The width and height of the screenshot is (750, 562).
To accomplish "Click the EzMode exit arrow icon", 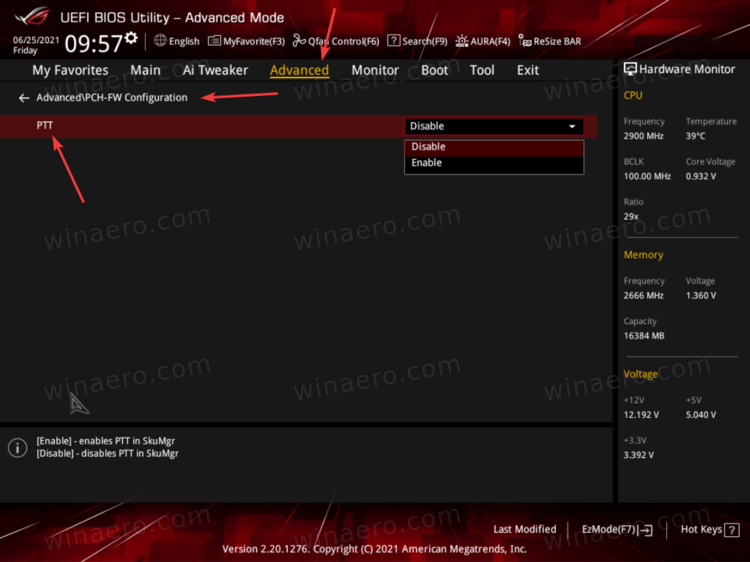I will pos(646,530).
